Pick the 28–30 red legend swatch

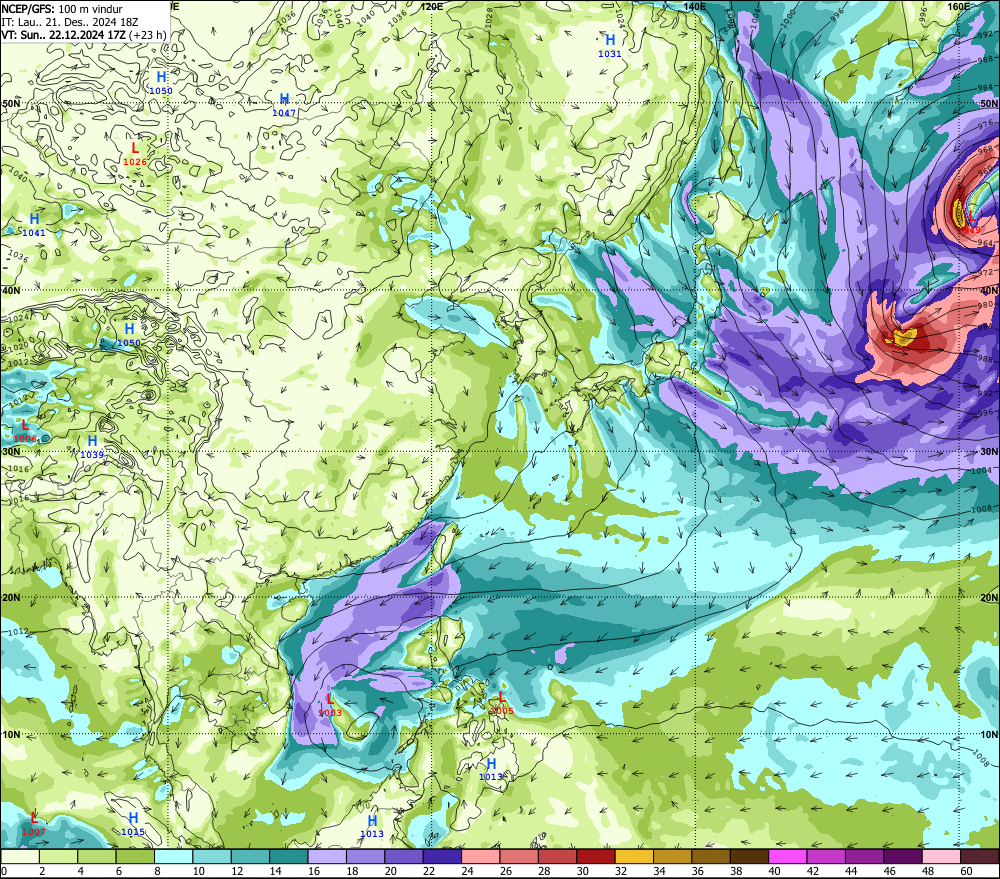557,856
